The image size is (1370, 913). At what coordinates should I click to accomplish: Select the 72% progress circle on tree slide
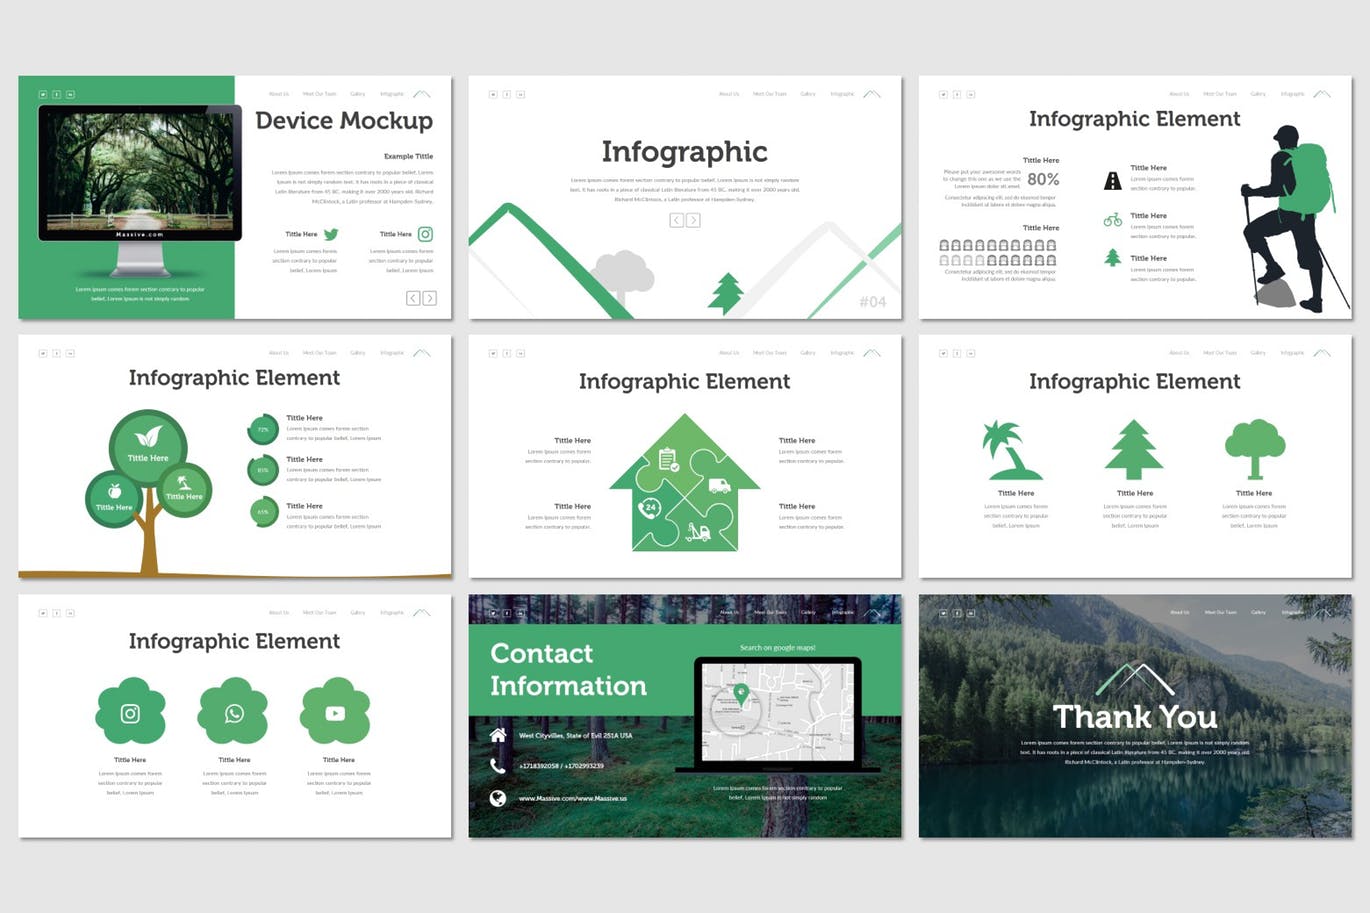point(263,429)
